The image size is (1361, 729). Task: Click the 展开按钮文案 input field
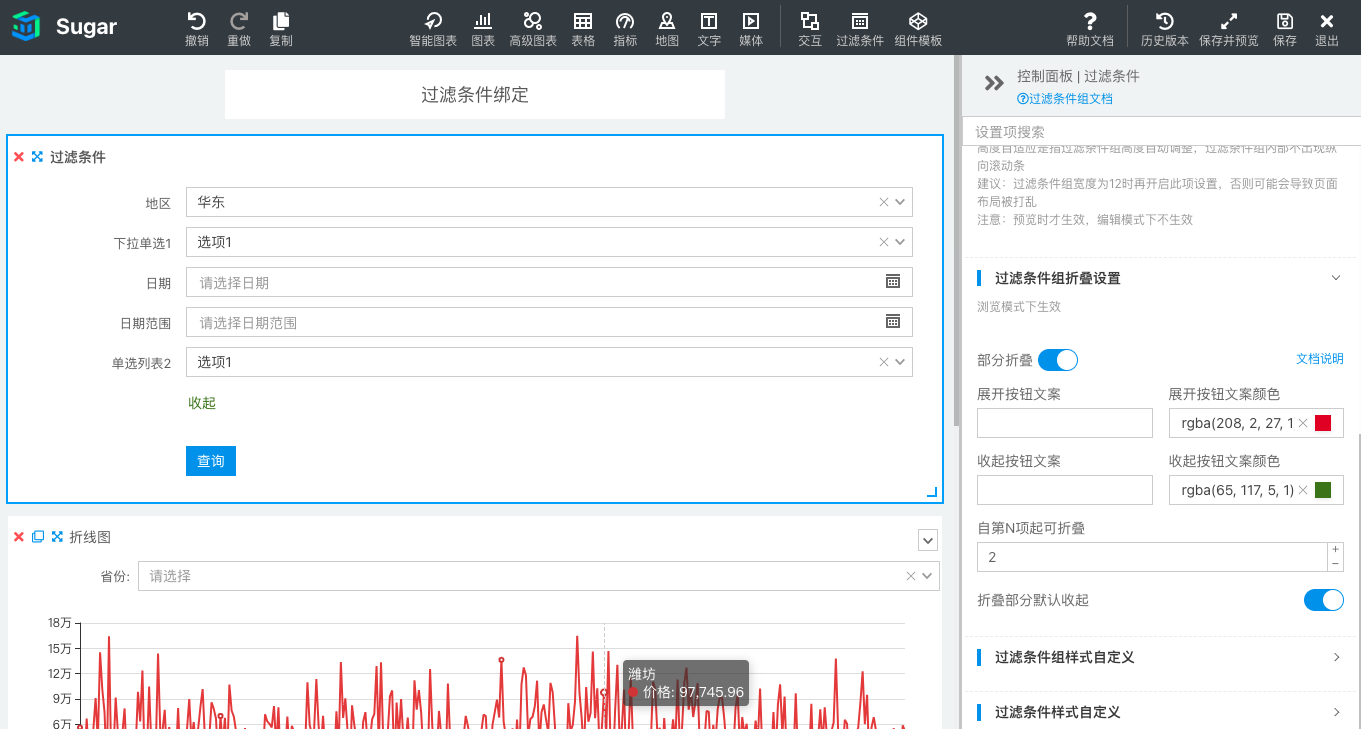(x=1065, y=423)
